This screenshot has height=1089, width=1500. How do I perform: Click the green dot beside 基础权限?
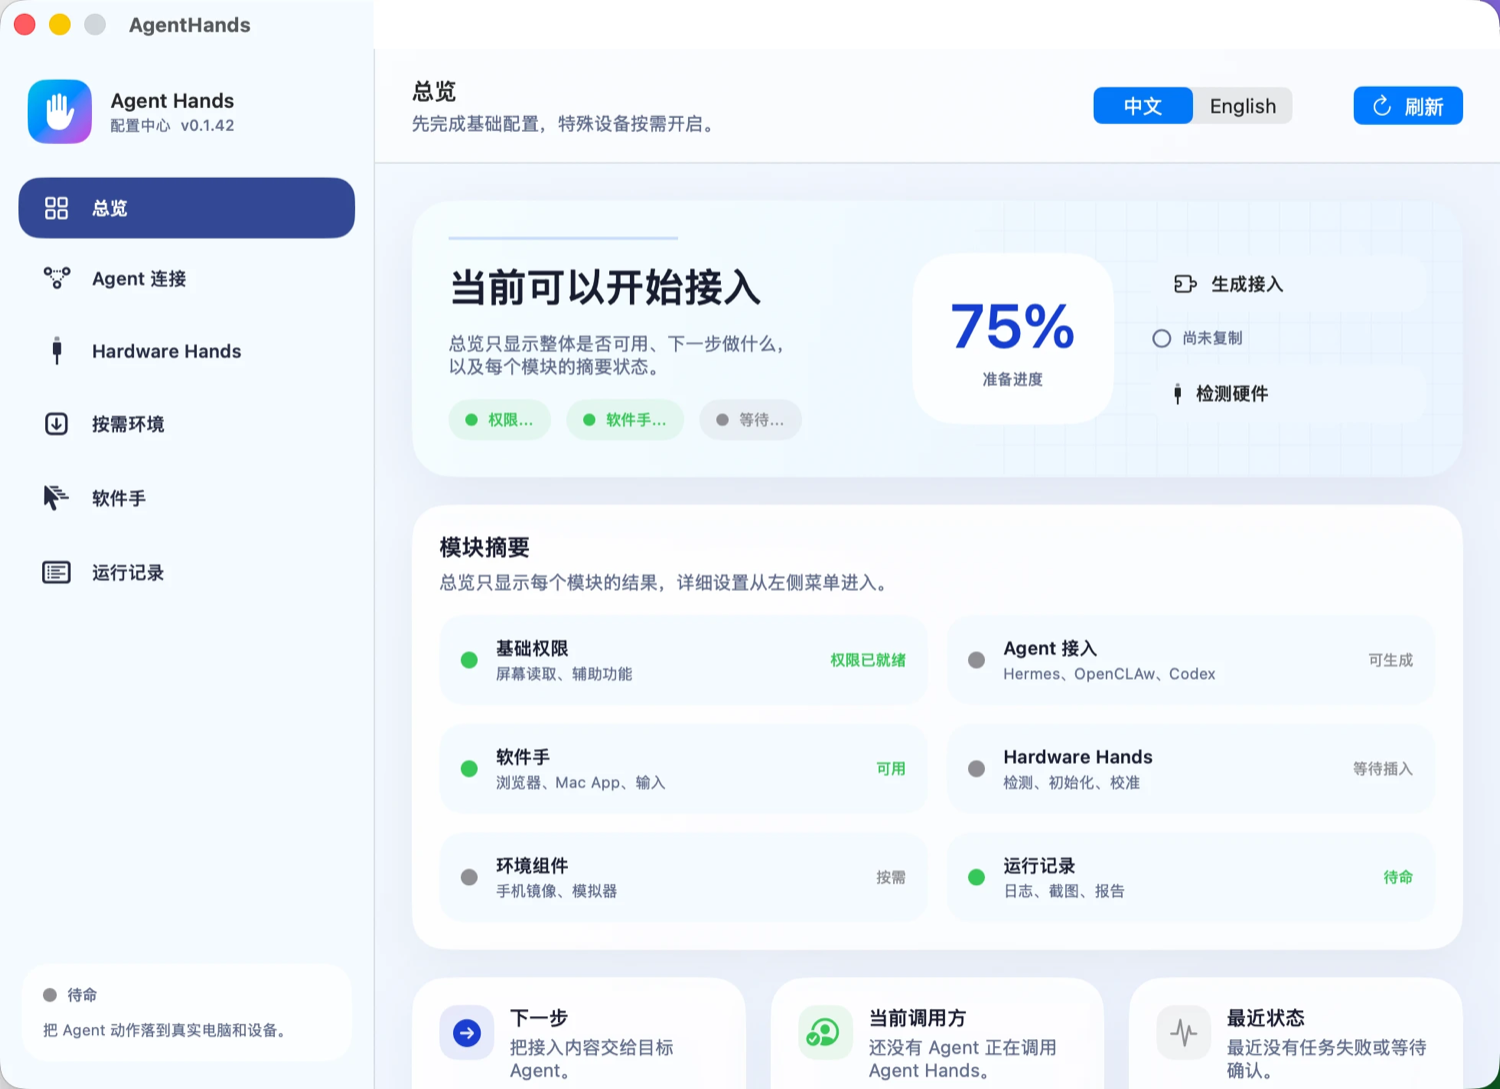(x=469, y=660)
